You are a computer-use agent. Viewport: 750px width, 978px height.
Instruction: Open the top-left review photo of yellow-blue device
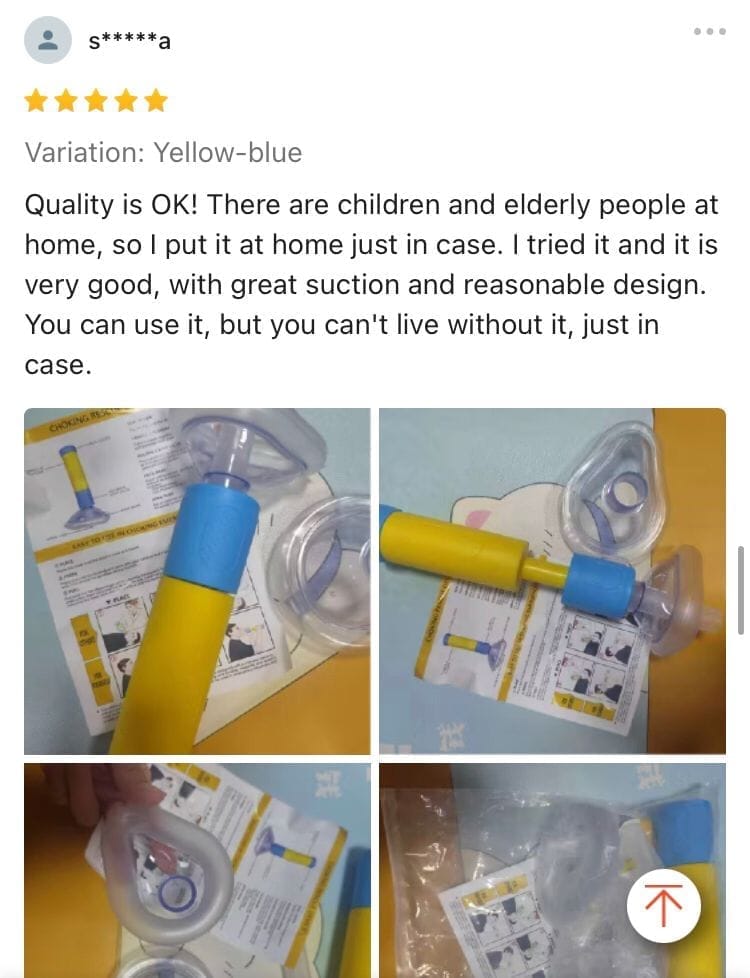pos(197,581)
